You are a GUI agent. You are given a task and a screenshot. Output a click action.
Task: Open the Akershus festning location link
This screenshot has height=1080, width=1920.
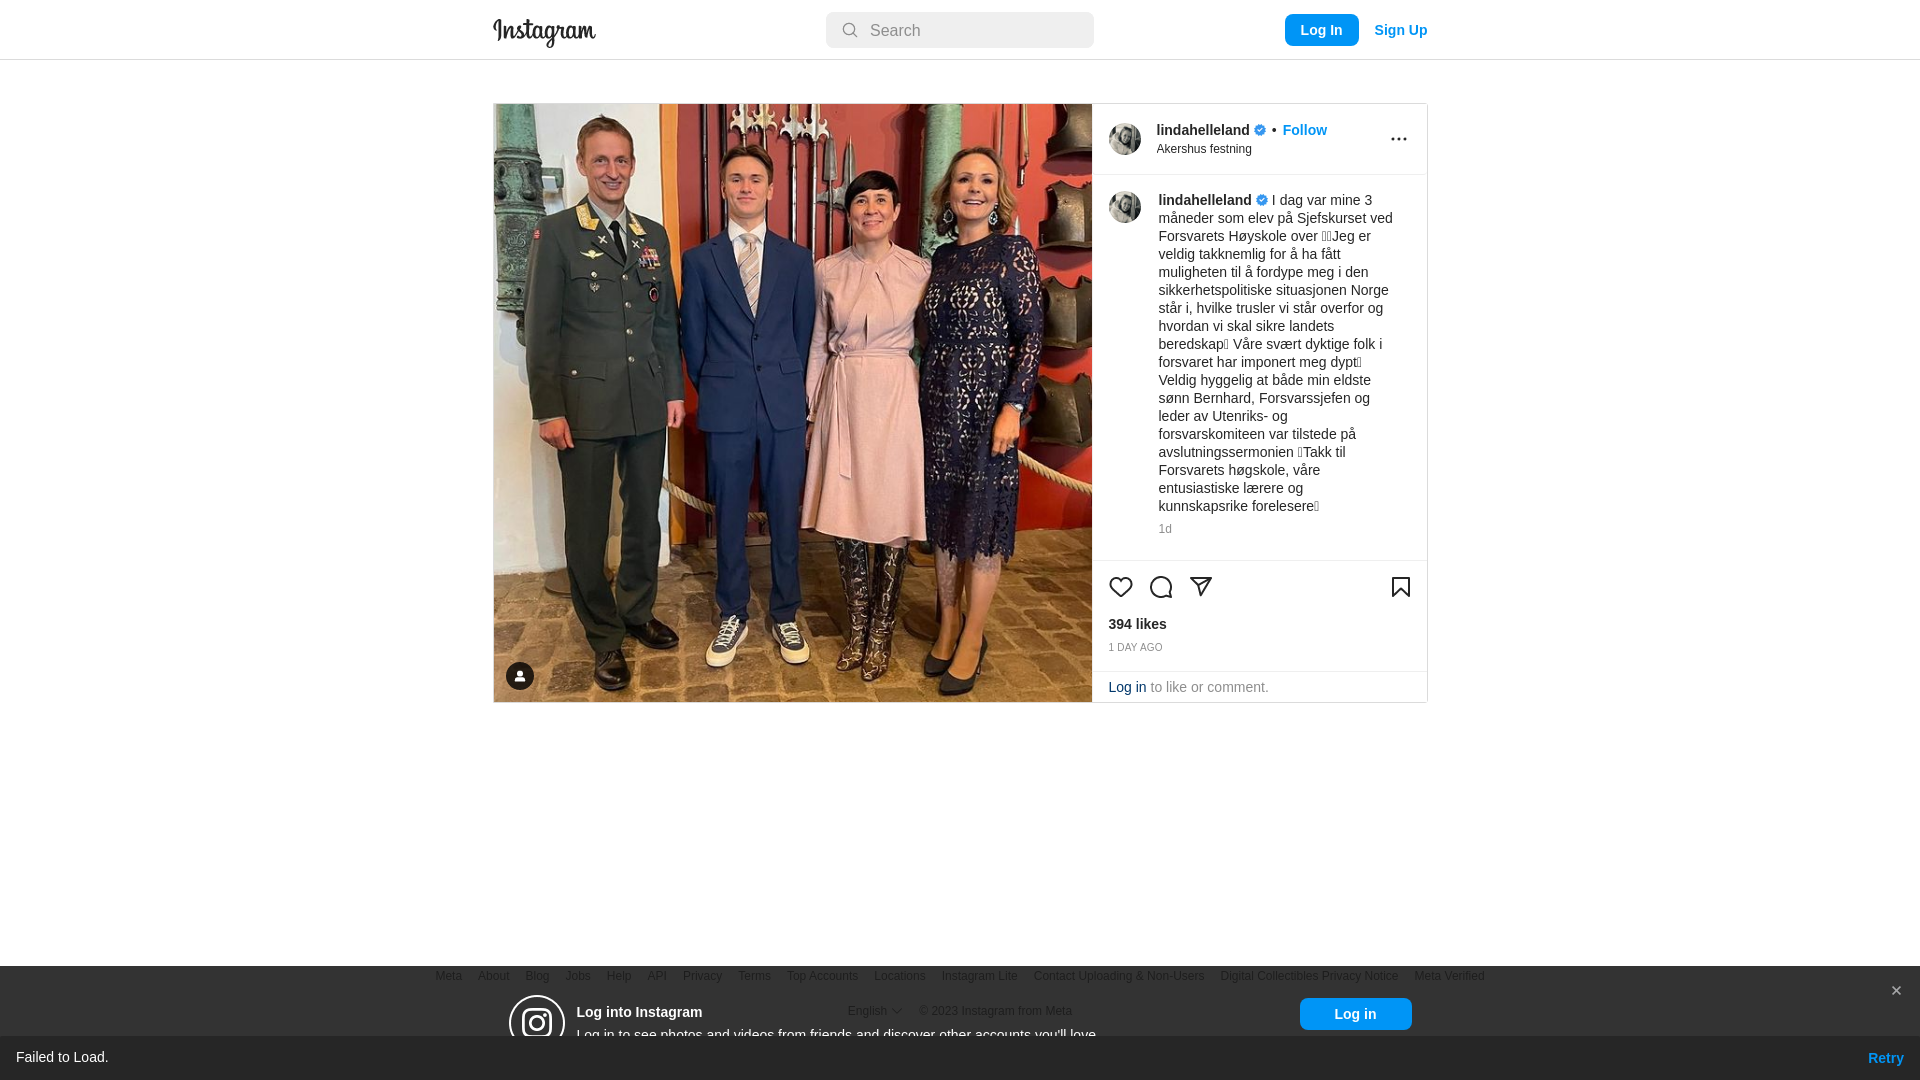point(1203,149)
